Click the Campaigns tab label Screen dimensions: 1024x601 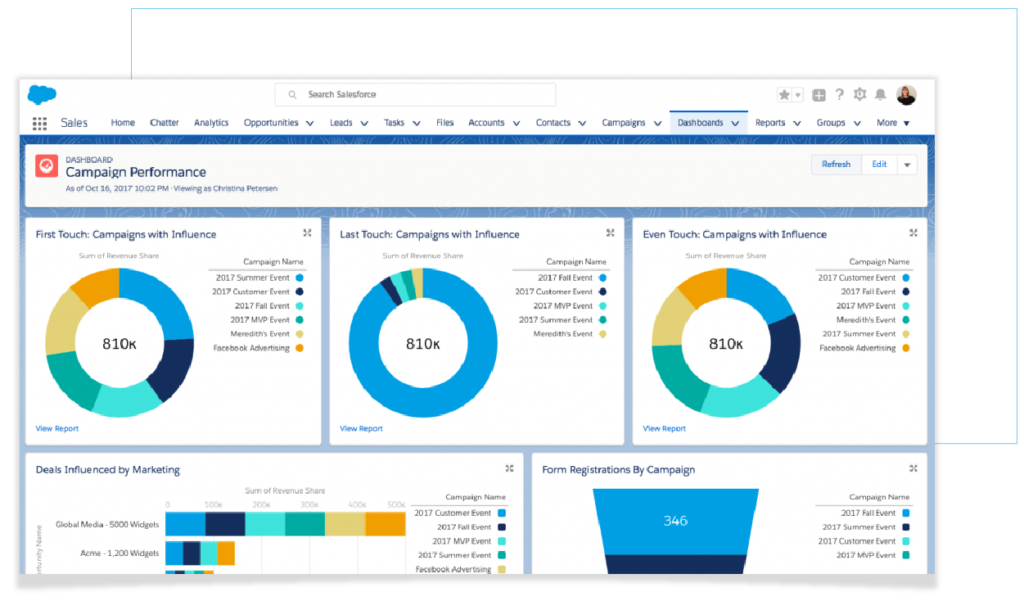coord(624,123)
